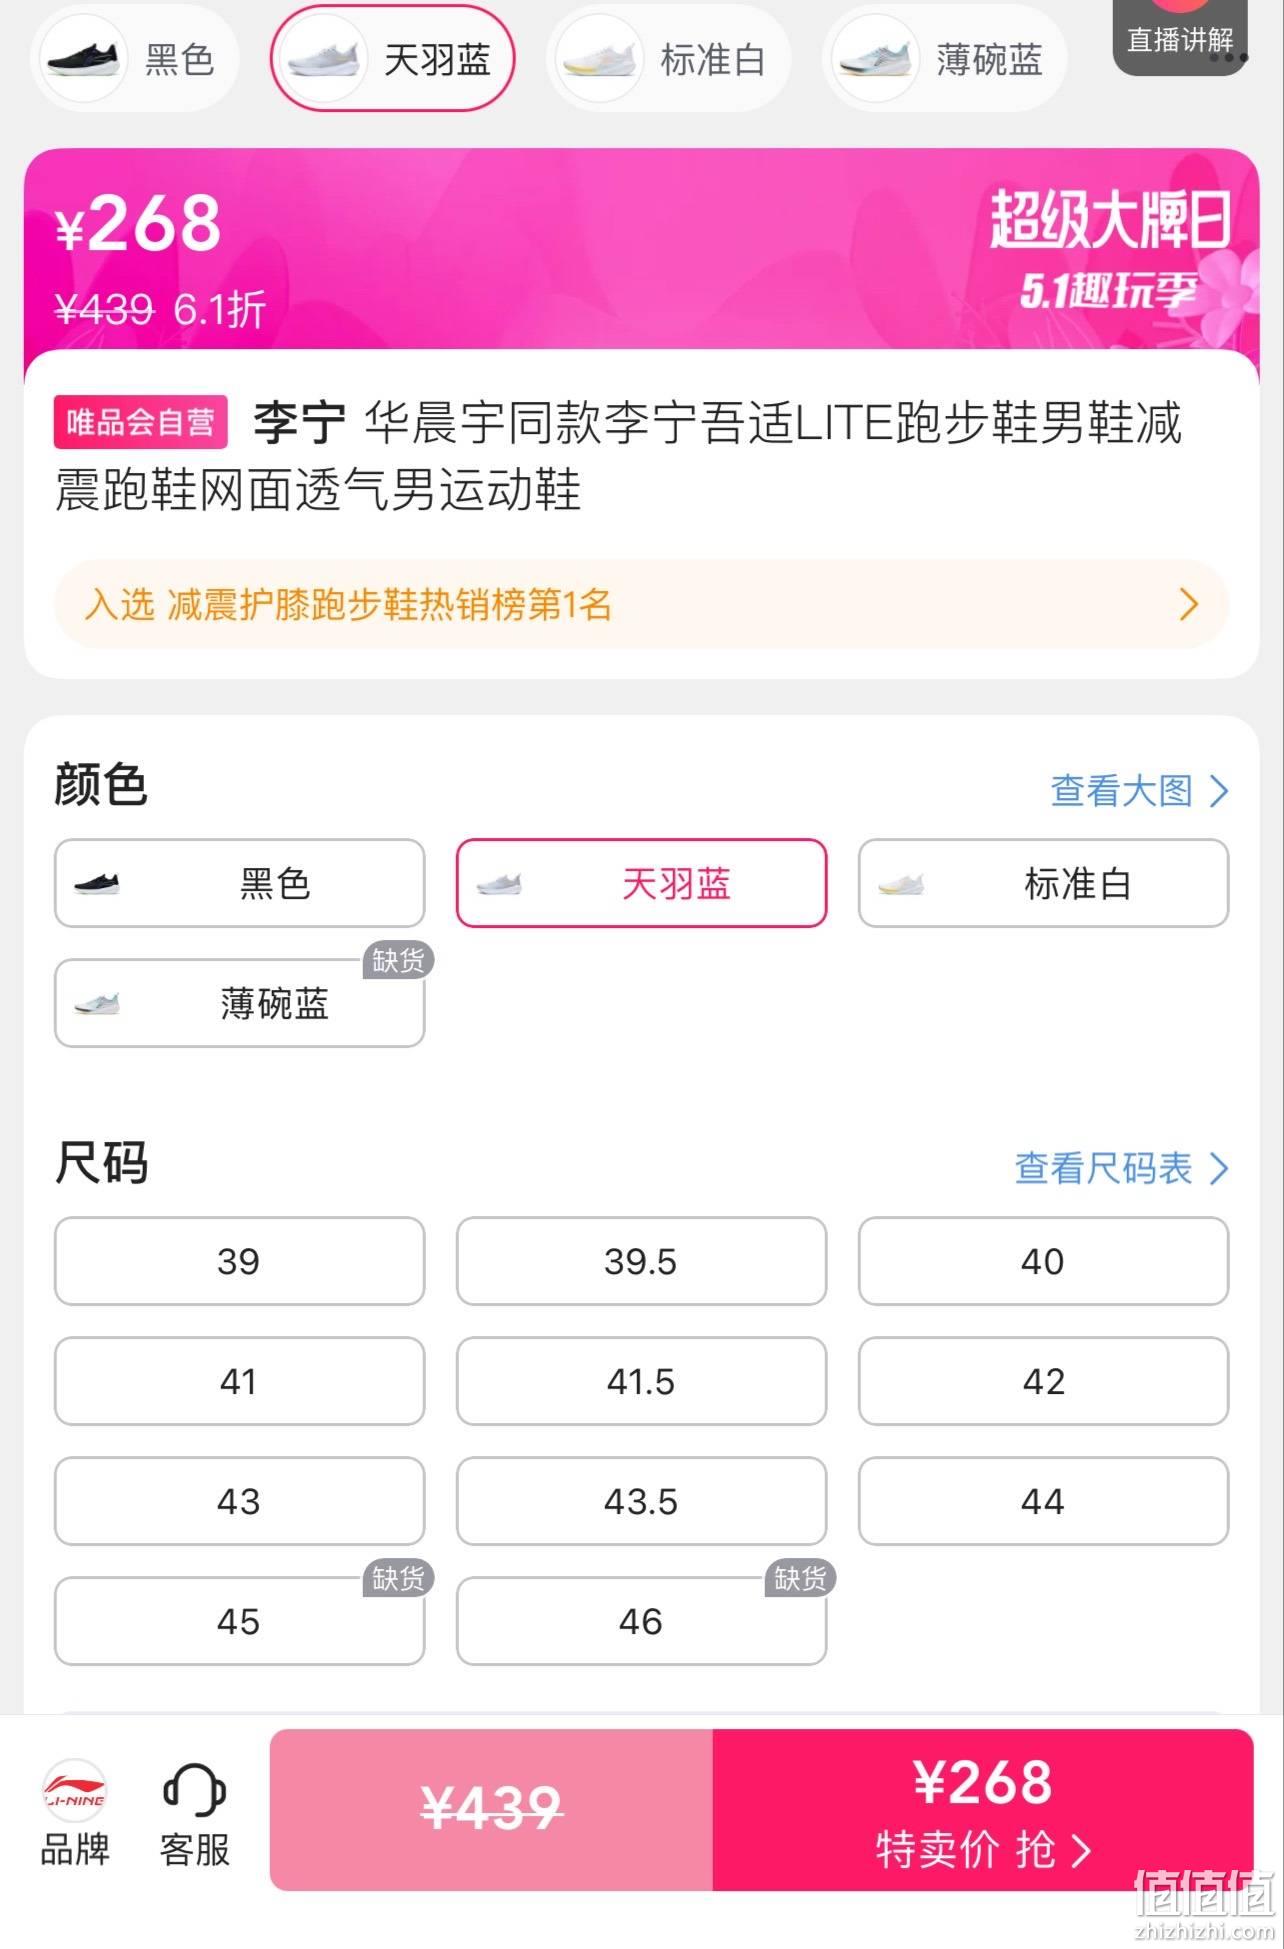Select shoe size 43.5
Viewport: 1284px width, 1949px height.
click(x=641, y=1501)
